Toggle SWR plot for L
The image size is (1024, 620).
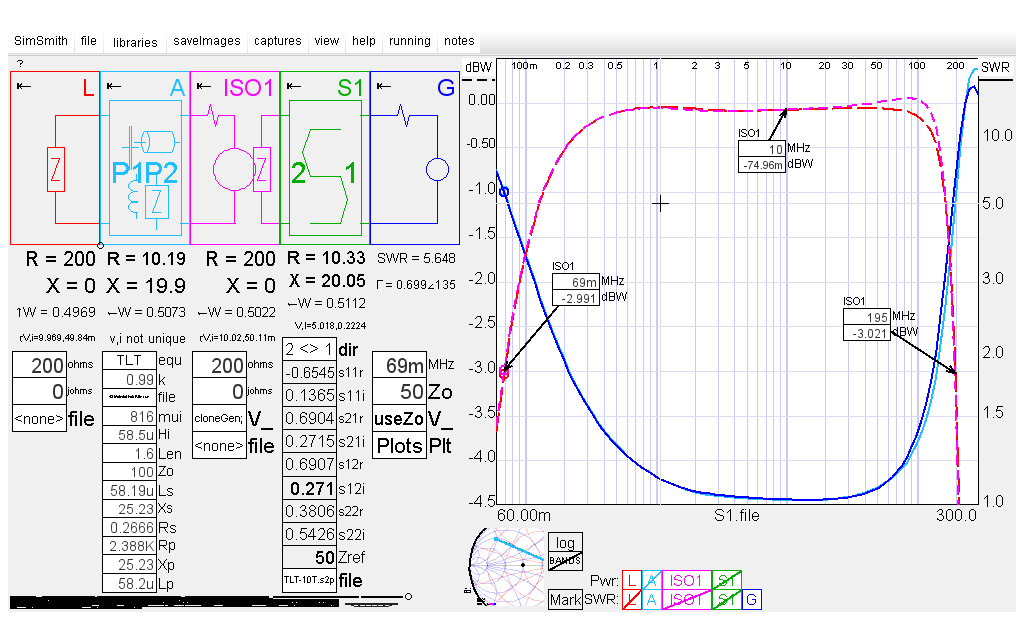pos(632,600)
